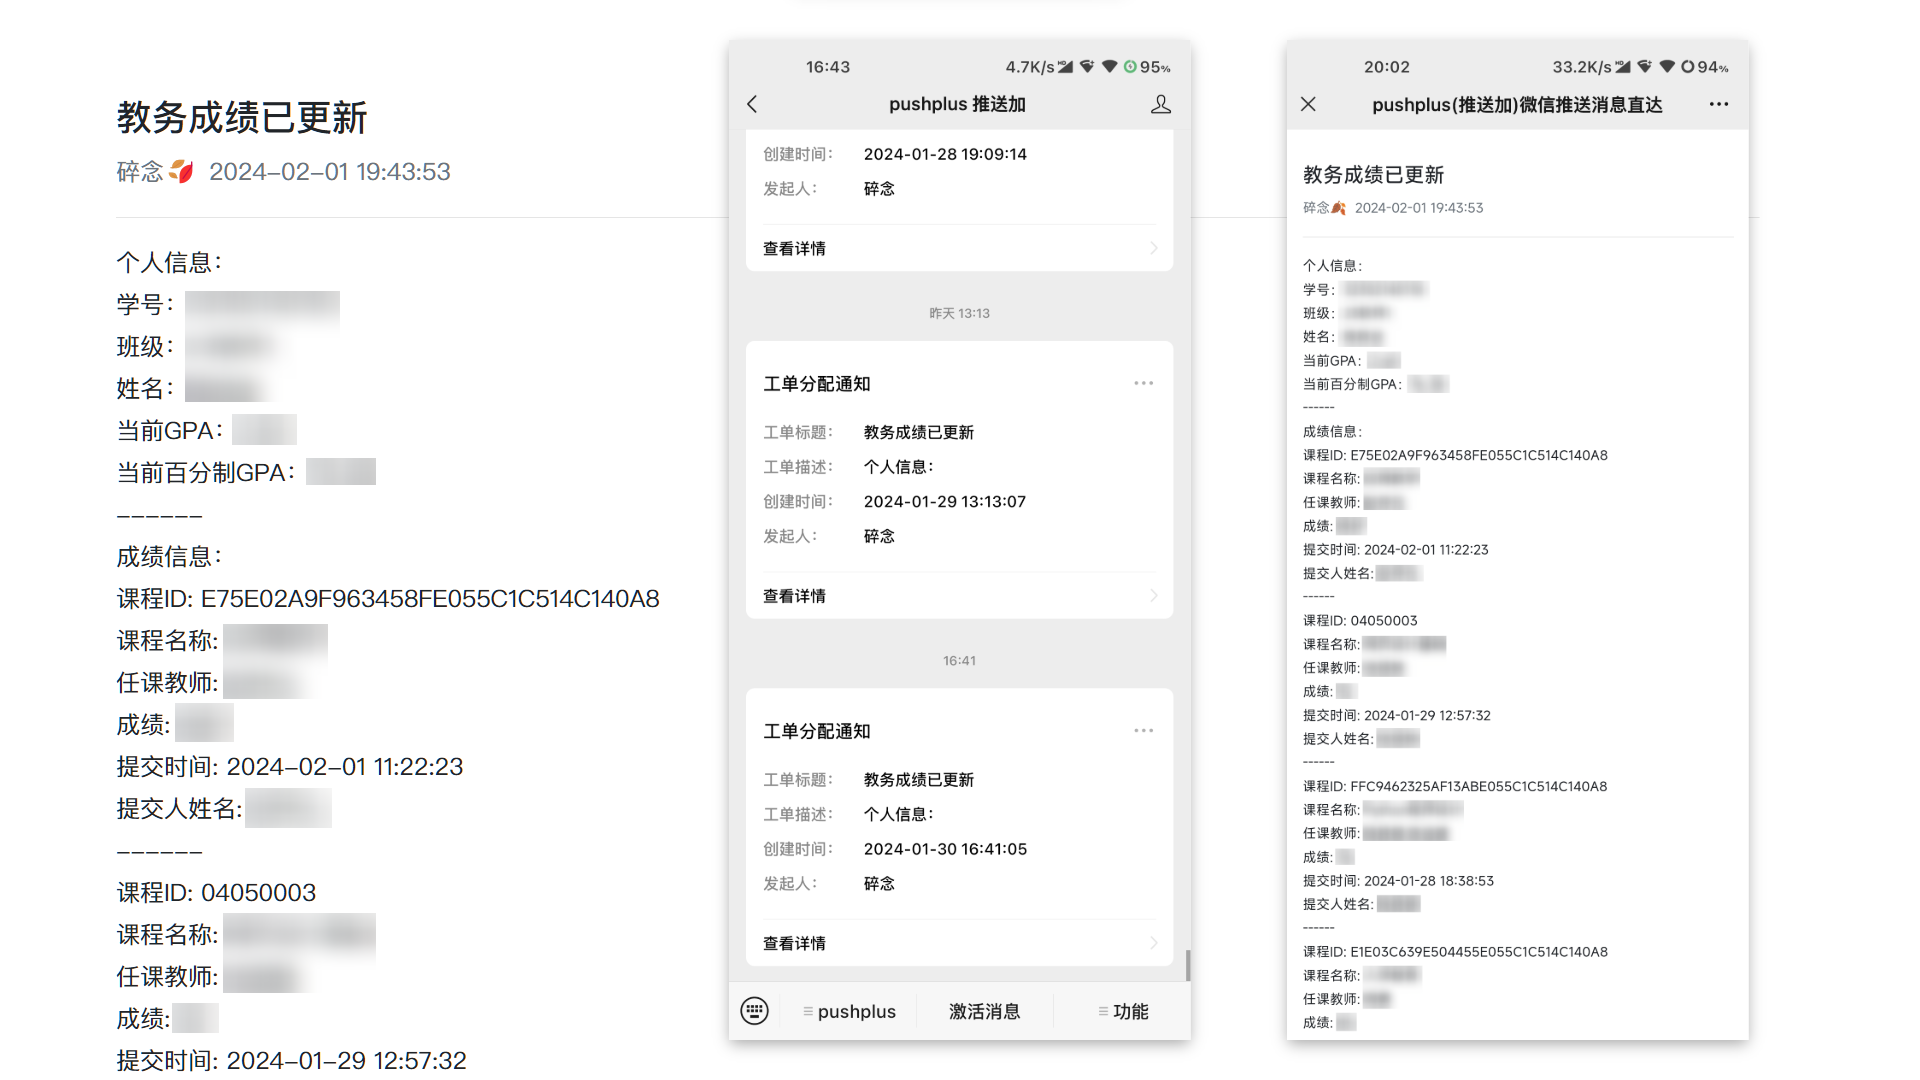Expand the chevron in the 2024-01-29 13:13:07 card

1153,596
